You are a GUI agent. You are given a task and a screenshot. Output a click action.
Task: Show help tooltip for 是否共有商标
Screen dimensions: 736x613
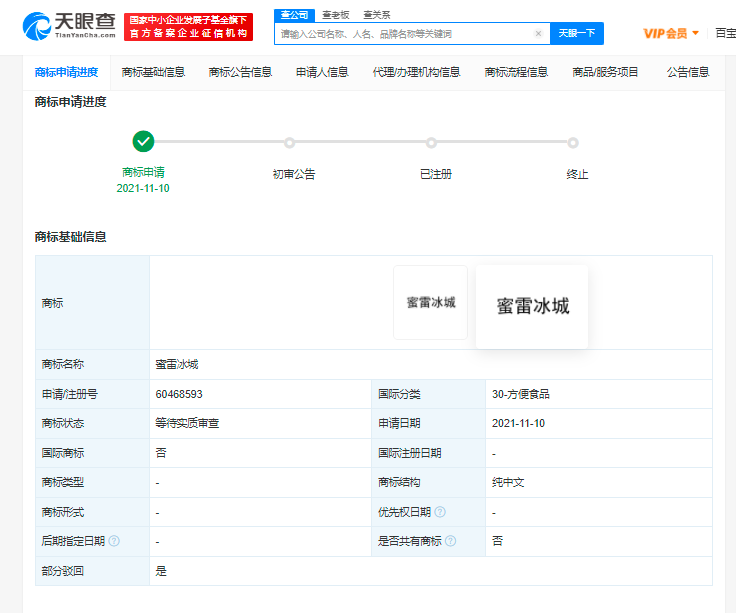pos(450,541)
